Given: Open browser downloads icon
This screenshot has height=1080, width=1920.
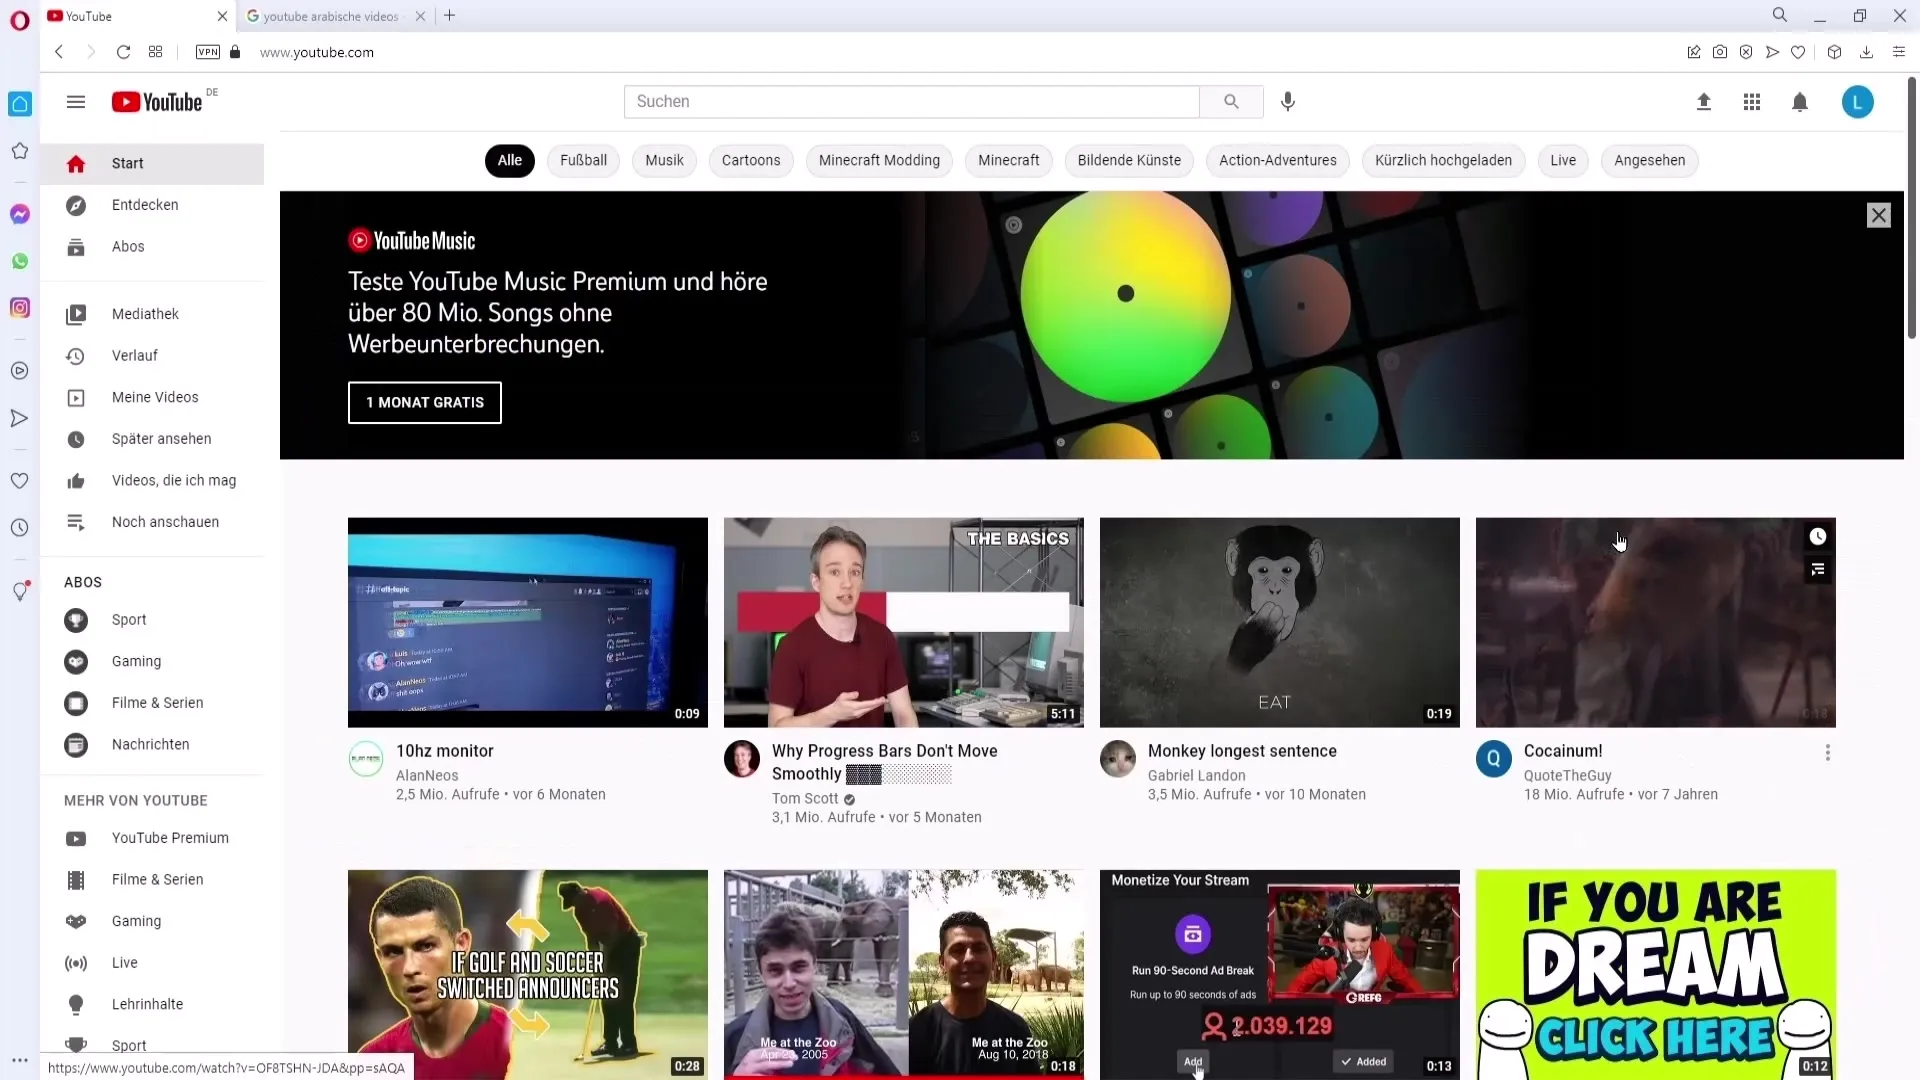Looking at the screenshot, I should 1866,52.
